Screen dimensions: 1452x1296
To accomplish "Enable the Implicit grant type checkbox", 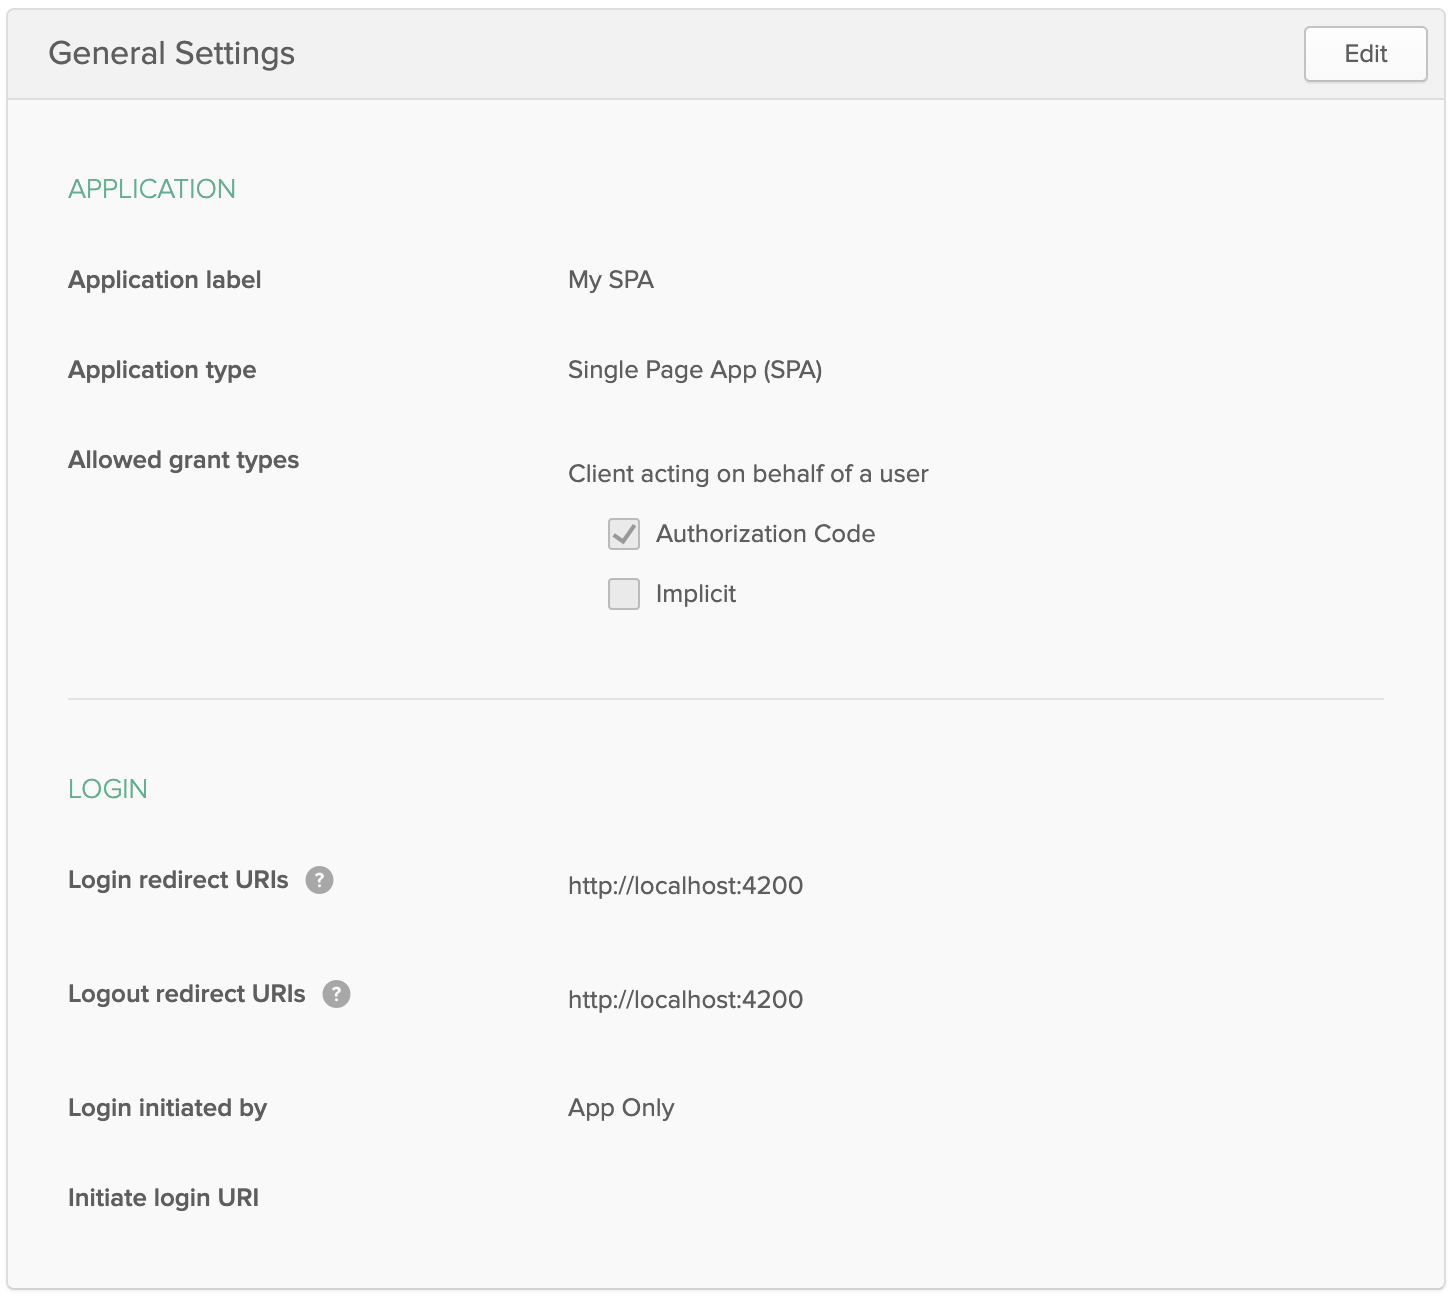I will [624, 594].
